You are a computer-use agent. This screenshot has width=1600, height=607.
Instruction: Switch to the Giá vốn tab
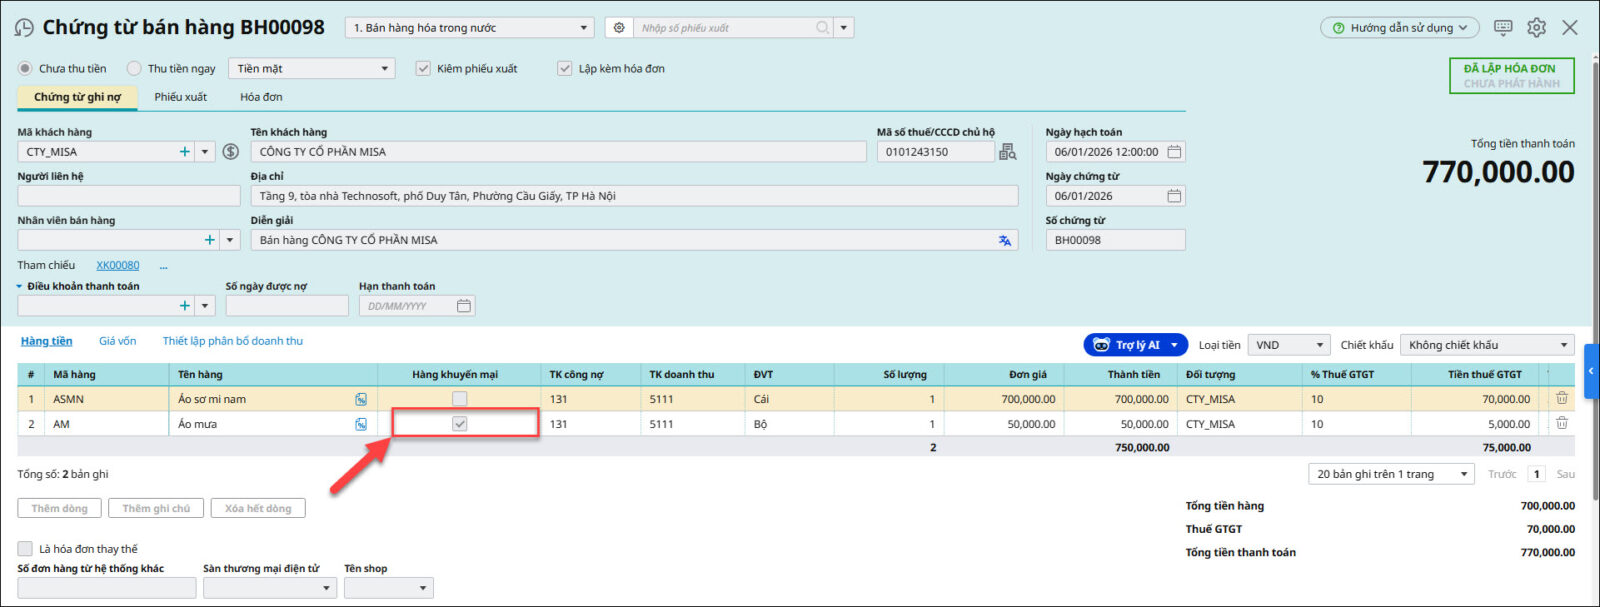[x=117, y=341]
